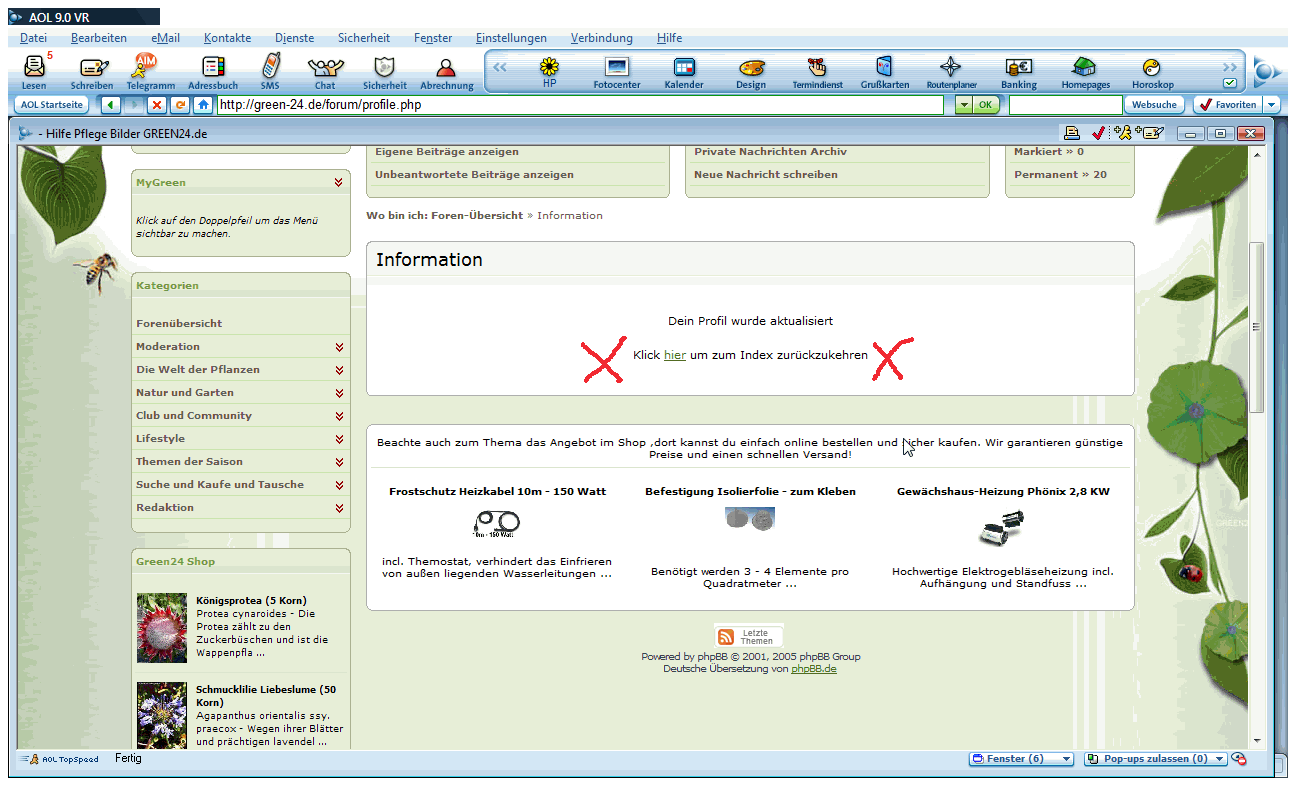Expand the Moderation category

point(339,347)
